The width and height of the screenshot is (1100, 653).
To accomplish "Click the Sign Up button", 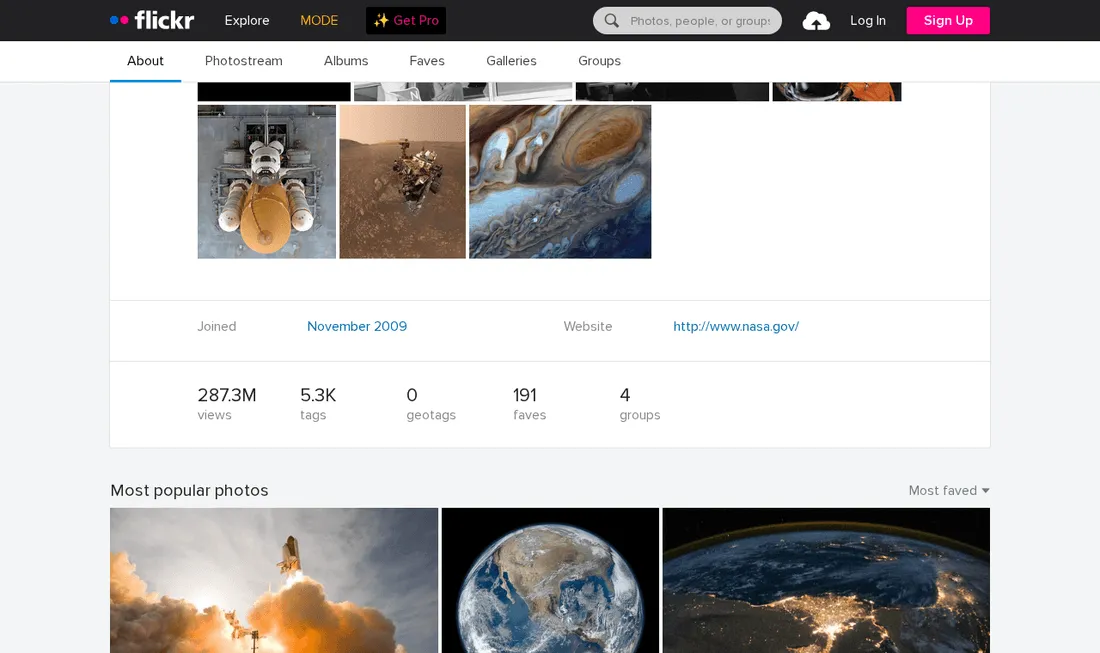I will click(948, 20).
